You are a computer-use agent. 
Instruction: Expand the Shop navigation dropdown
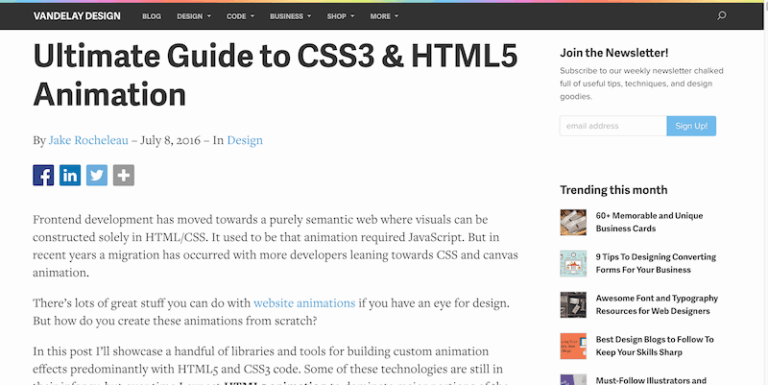point(340,16)
